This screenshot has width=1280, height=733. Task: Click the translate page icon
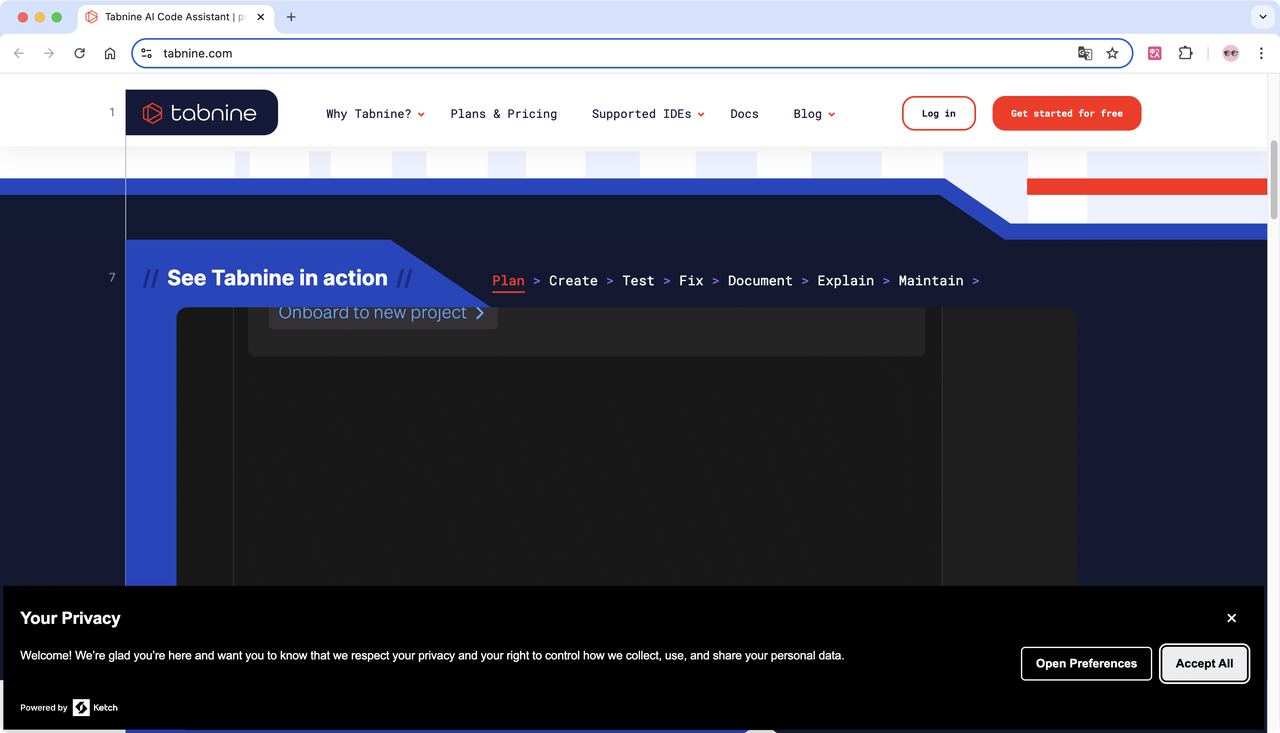1085,53
